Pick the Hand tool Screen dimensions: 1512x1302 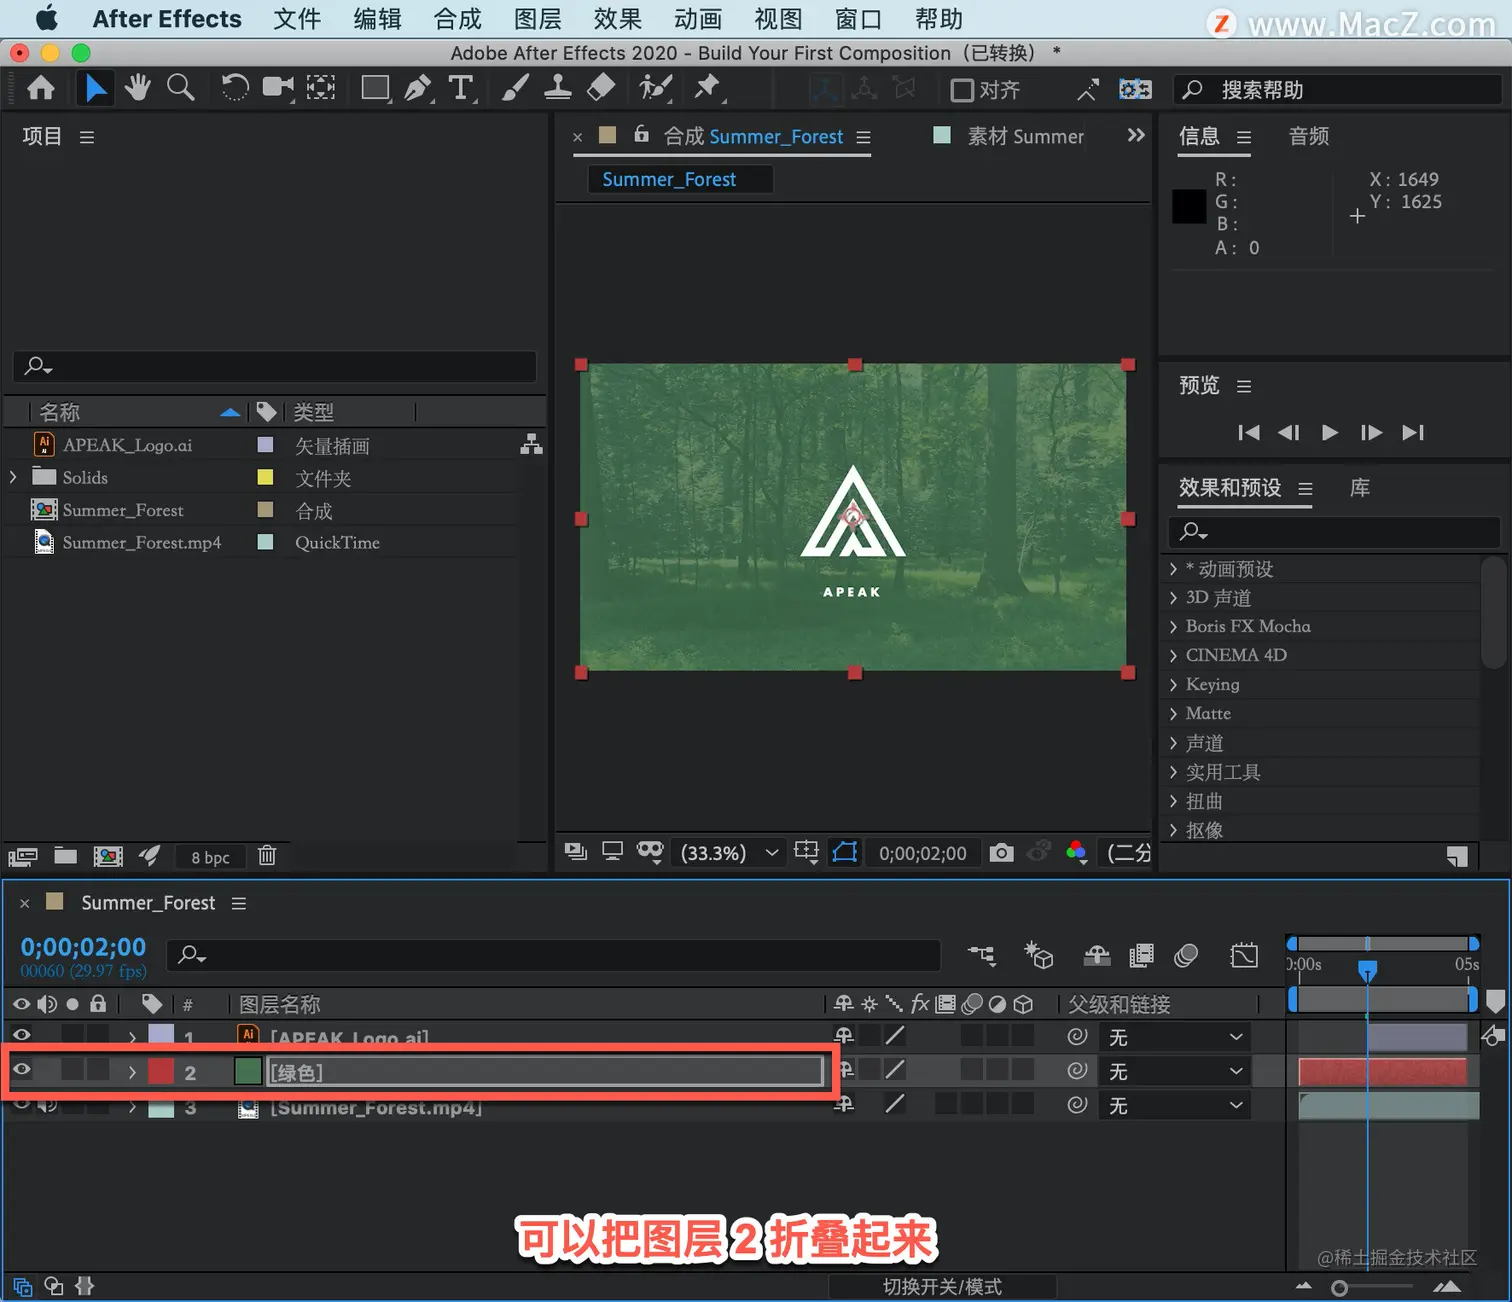pyautogui.click(x=138, y=89)
